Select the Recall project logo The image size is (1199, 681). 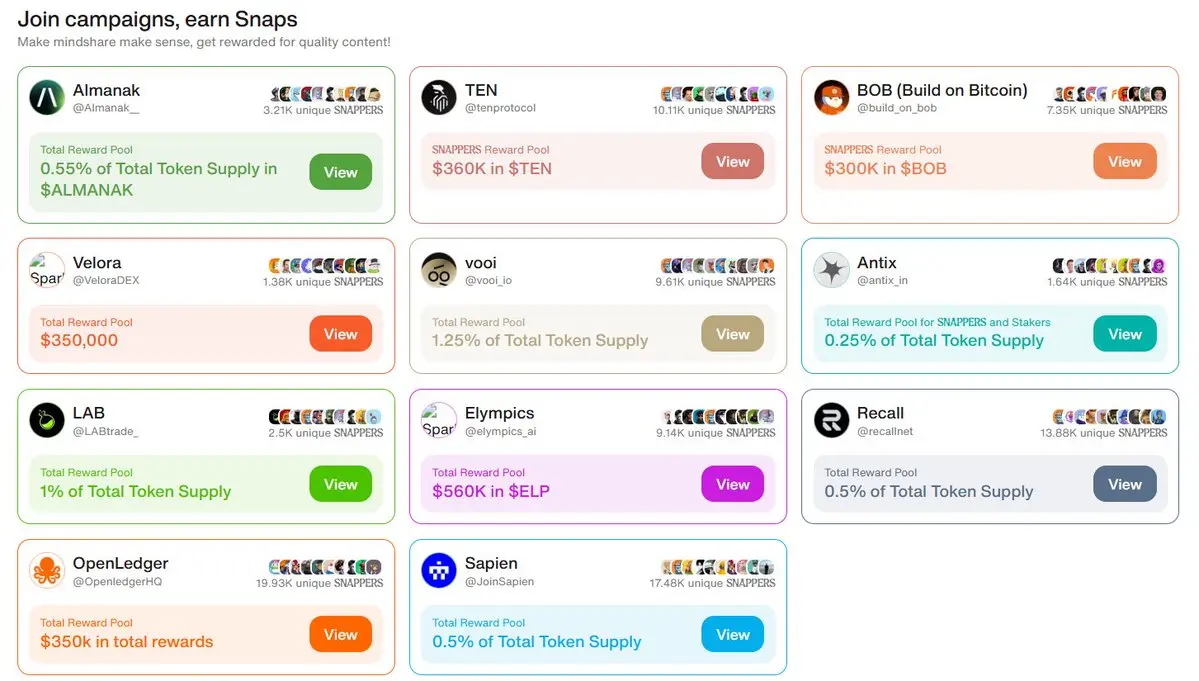[x=831, y=420]
